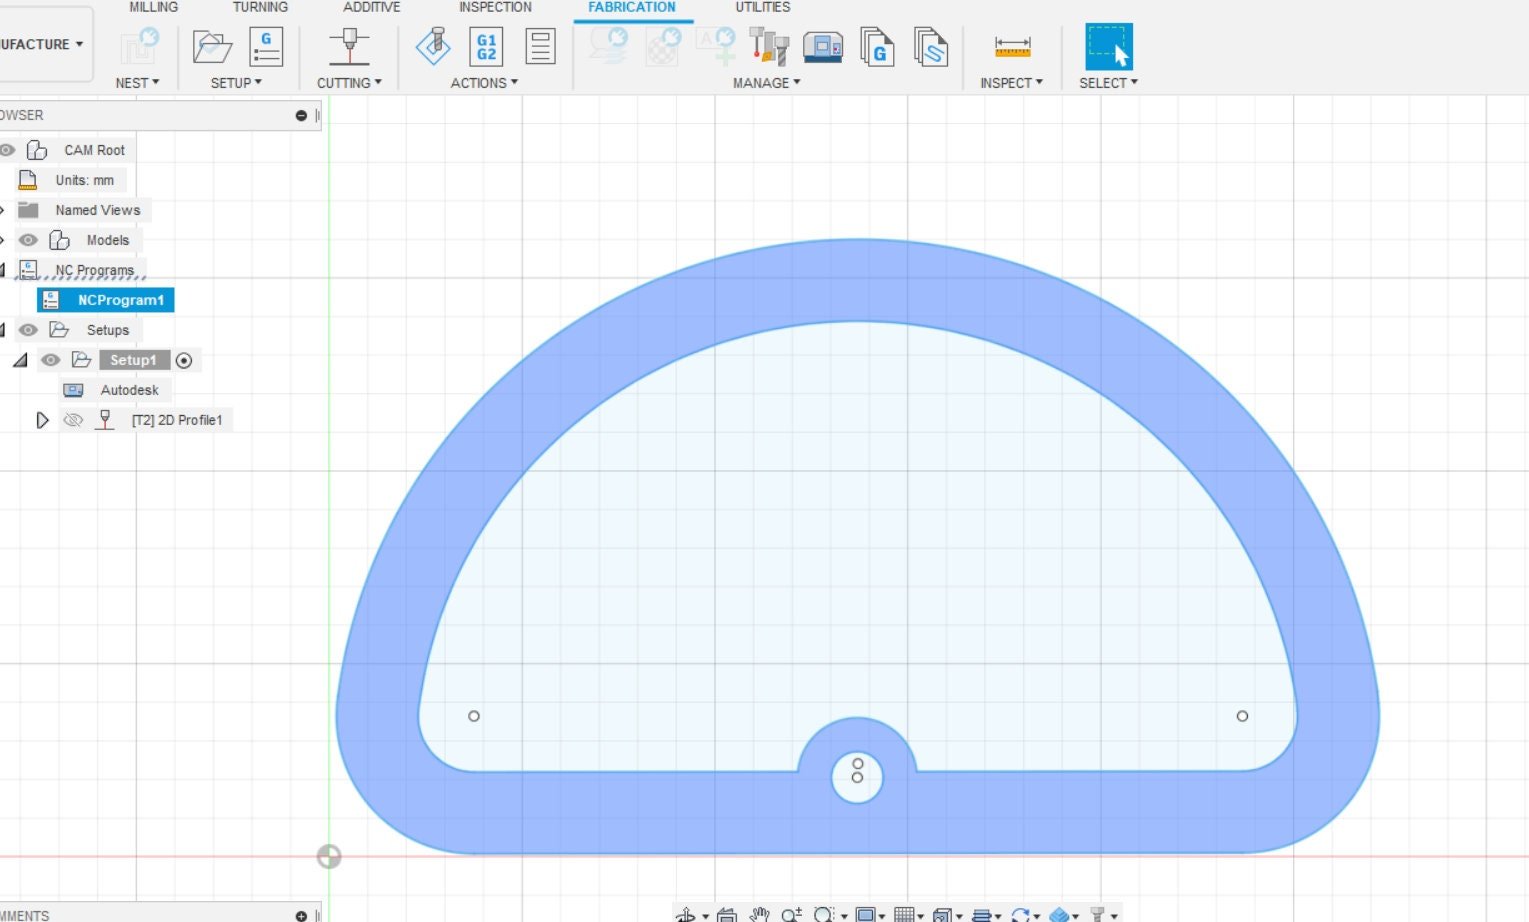Select the Setup1 node label

point(133,360)
